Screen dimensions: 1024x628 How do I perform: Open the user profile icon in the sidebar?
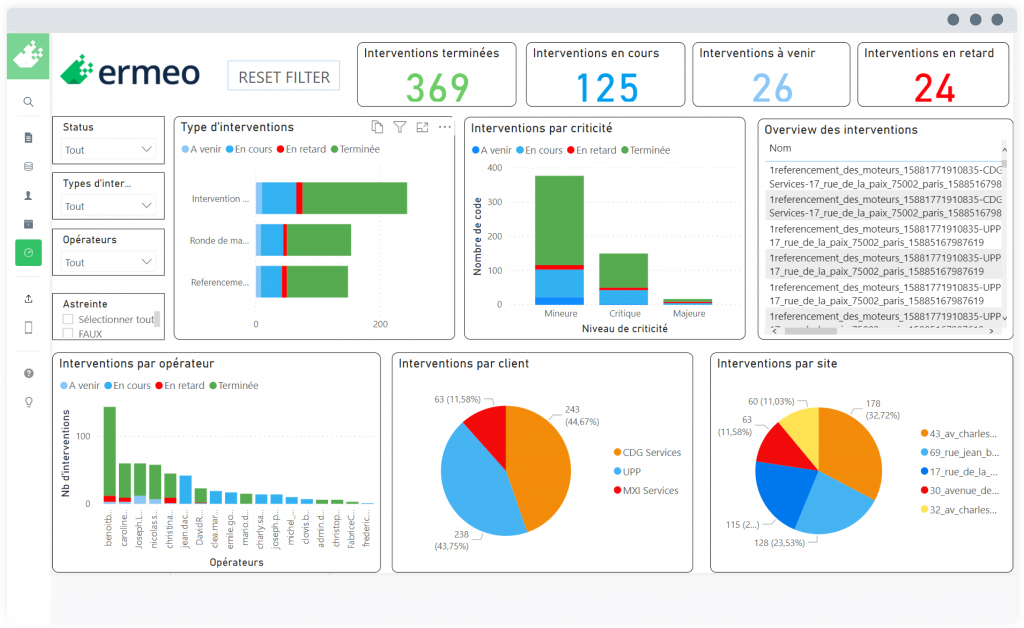[28, 195]
